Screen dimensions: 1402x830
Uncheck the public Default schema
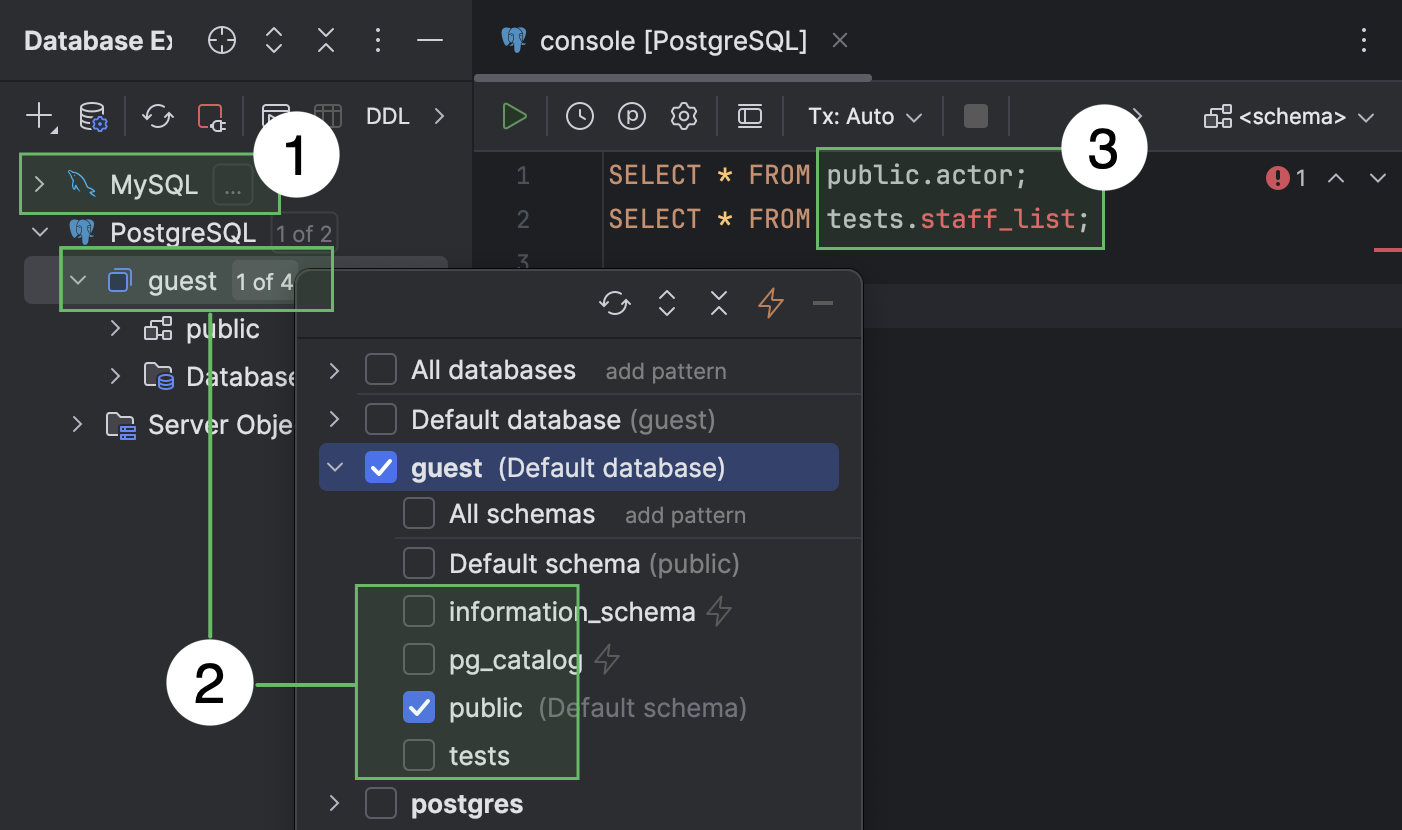tap(419, 707)
